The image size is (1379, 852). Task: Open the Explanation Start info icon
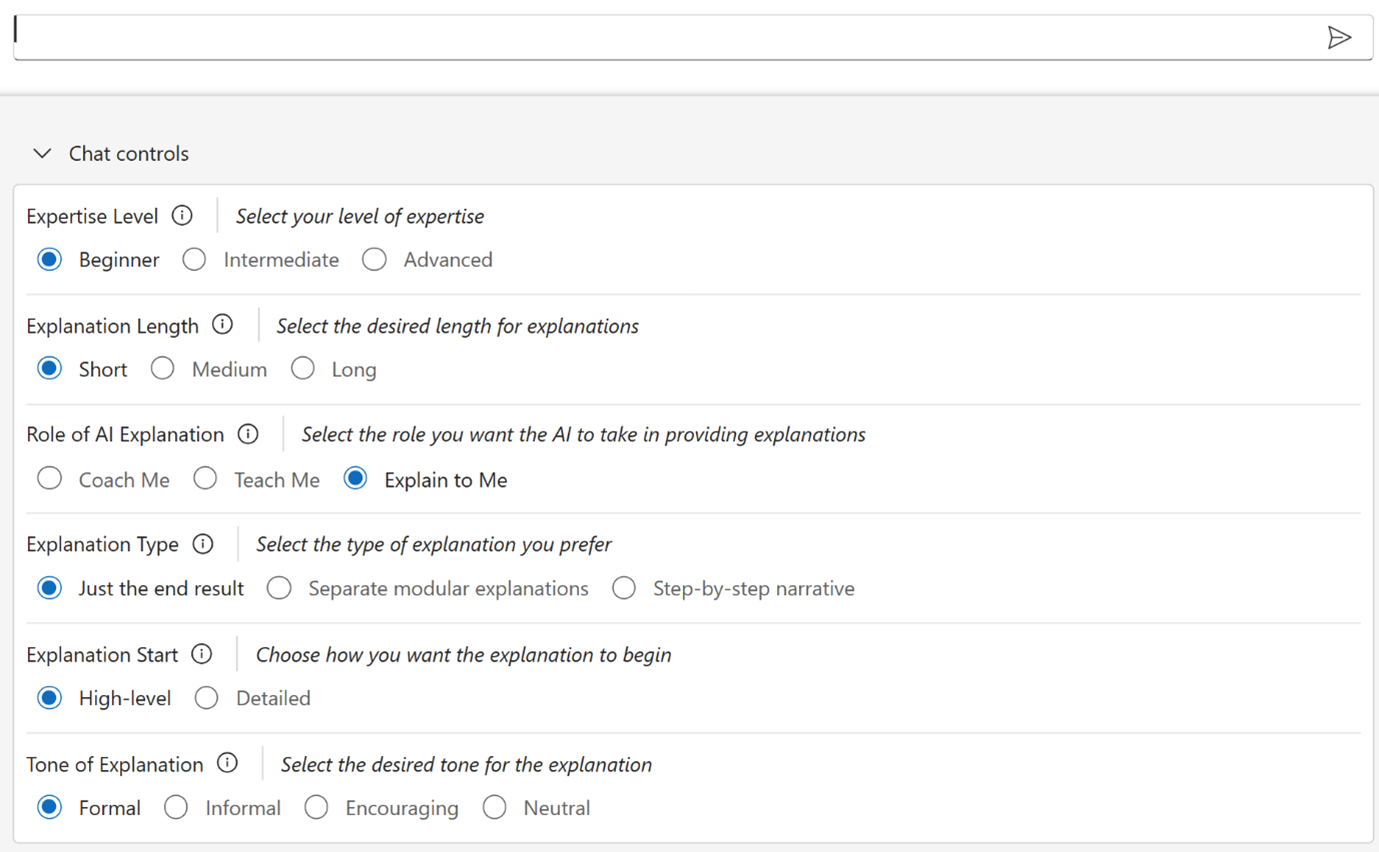(202, 654)
